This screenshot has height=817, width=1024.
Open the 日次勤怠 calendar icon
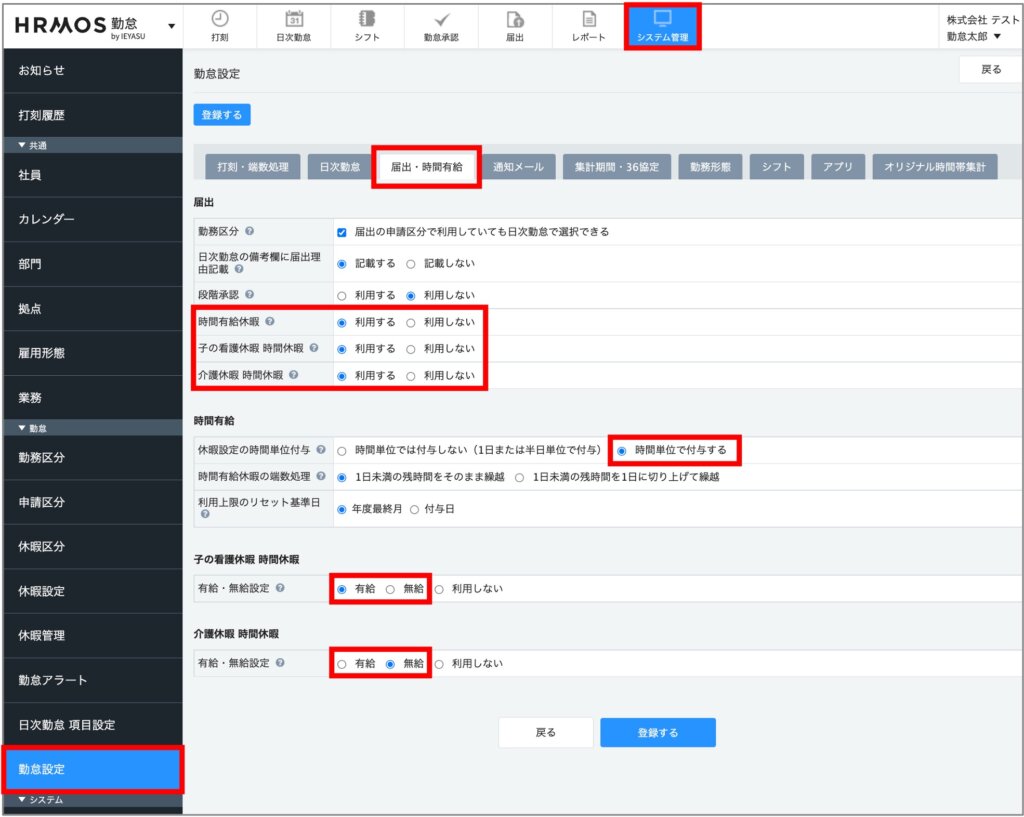tap(294, 19)
